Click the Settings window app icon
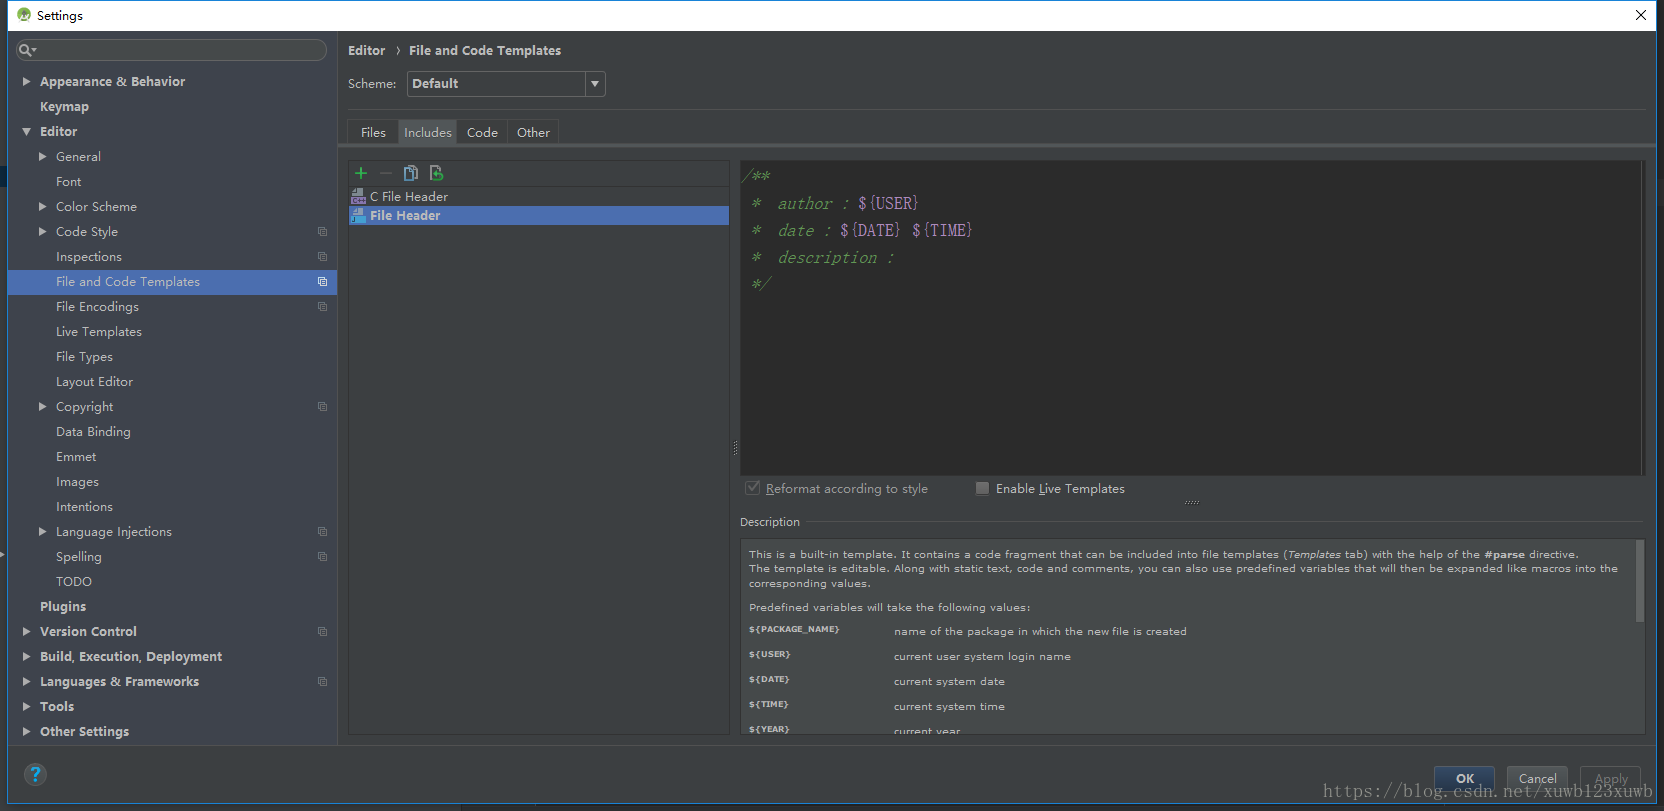Screen dimensions: 1664x811 [x=24, y=15]
